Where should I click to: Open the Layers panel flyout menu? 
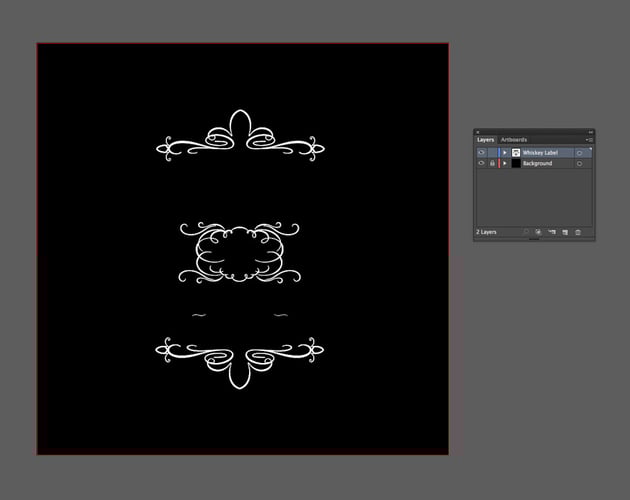click(x=589, y=140)
